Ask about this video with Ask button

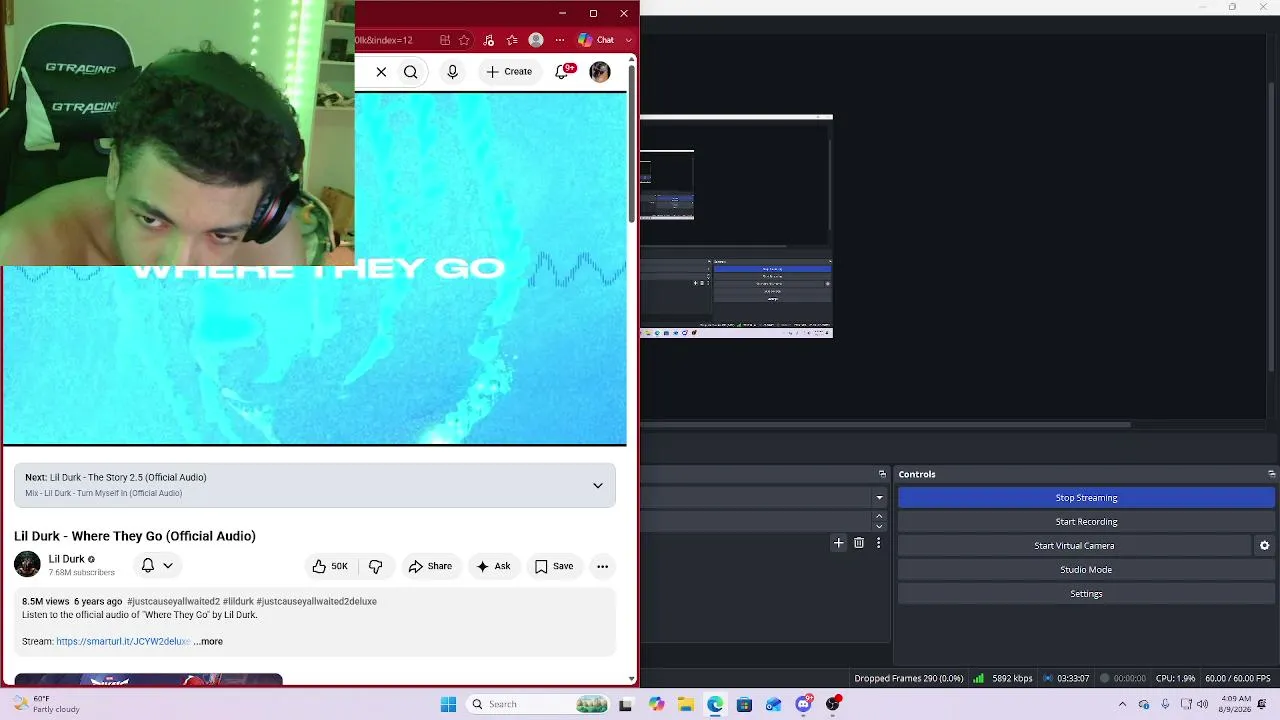494,566
